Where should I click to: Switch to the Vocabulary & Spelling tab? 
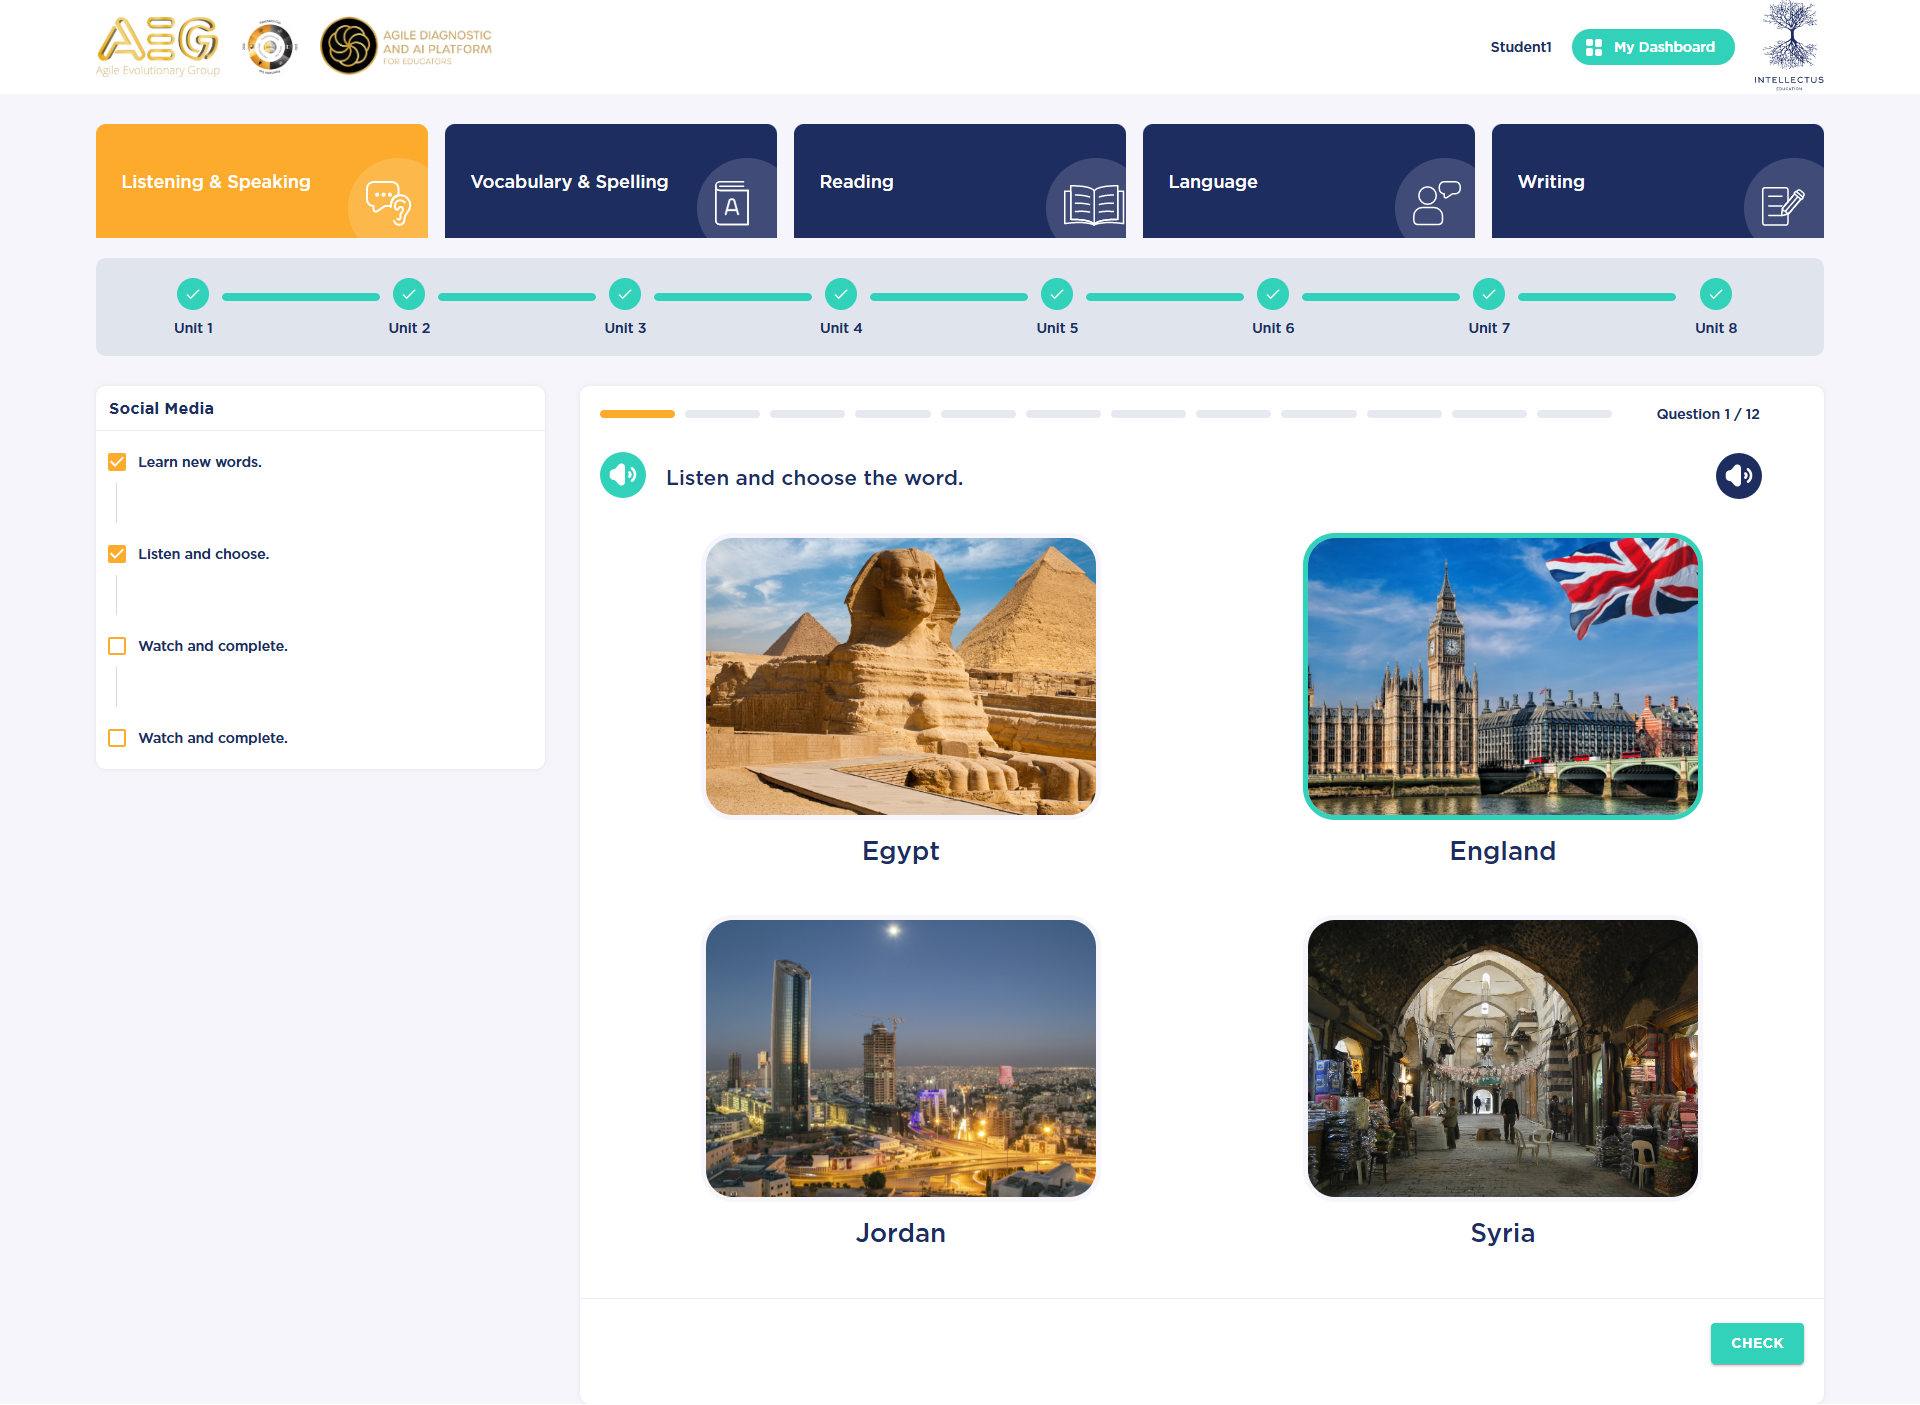(x=611, y=181)
